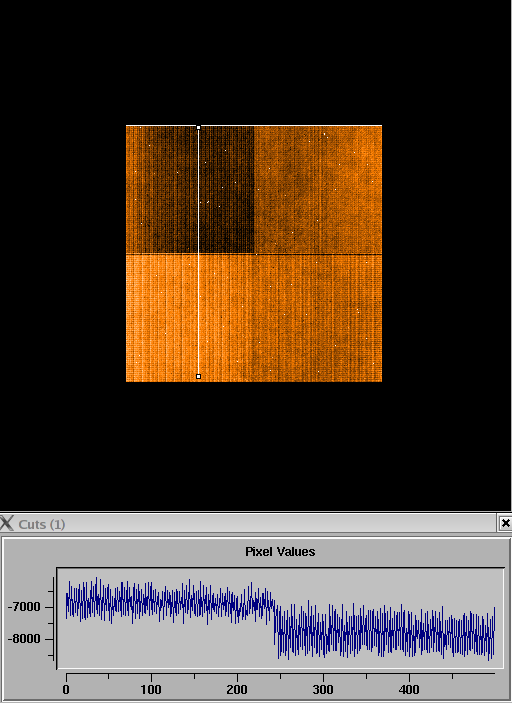Click the -7000 y-axis label
This screenshot has width=512, height=703.
click(24, 607)
